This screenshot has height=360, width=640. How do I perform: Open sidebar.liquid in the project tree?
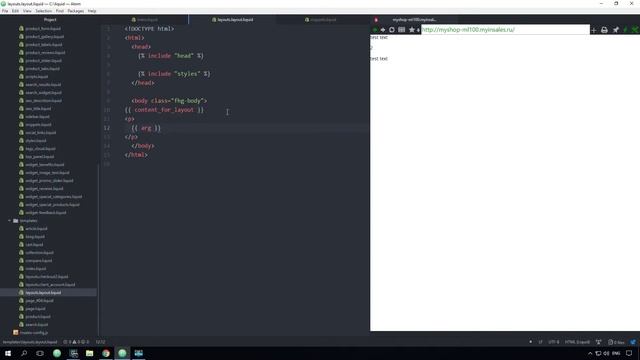tap(38, 117)
